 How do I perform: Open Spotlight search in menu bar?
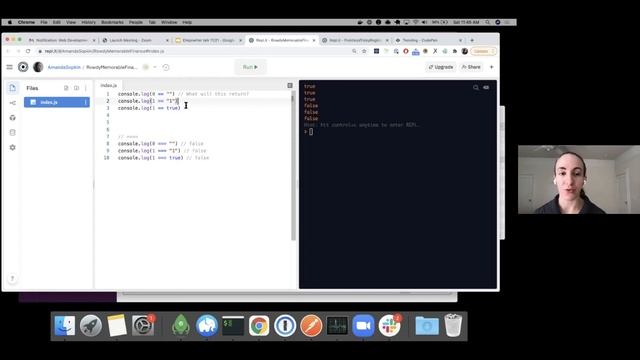488,22
